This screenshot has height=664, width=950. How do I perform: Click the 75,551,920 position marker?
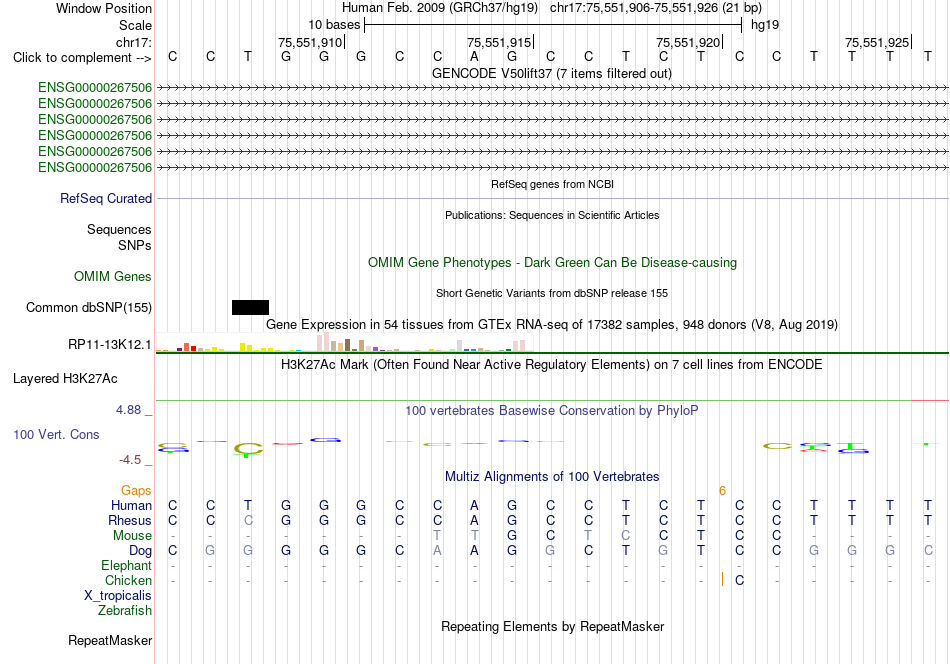click(689, 42)
